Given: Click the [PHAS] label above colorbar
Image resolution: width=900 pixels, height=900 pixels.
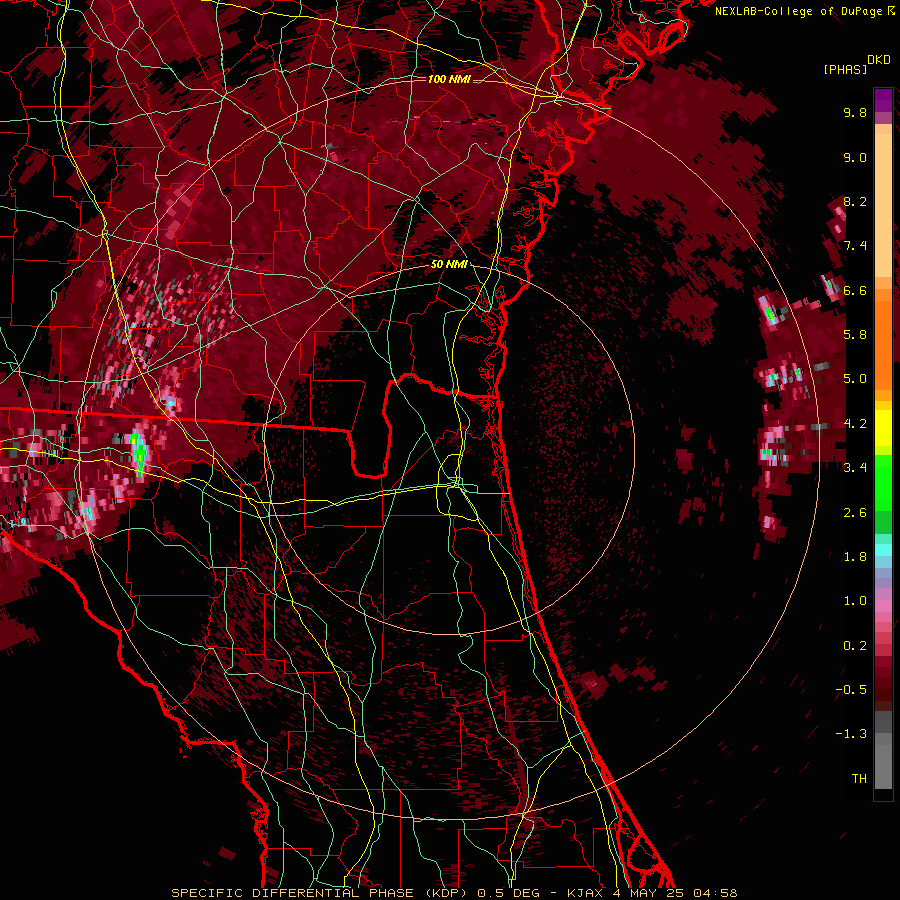Looking at the screenshot, I should coord(845,69).
